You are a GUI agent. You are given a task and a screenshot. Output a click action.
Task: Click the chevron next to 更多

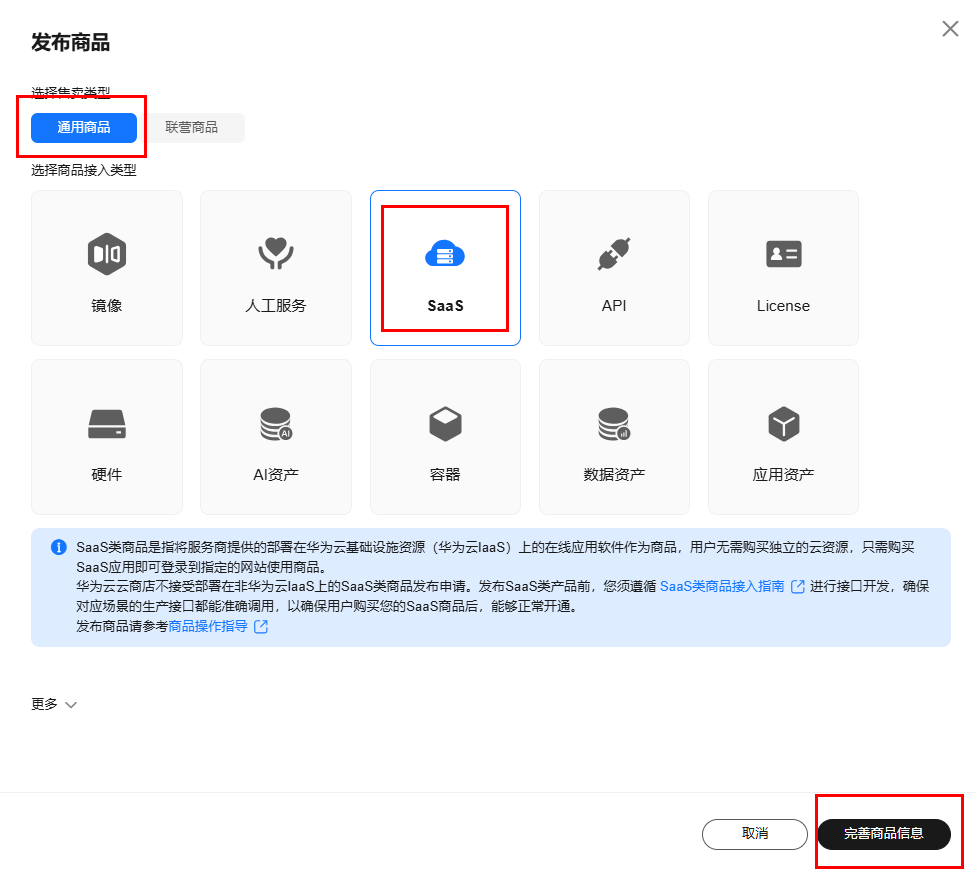71,705
